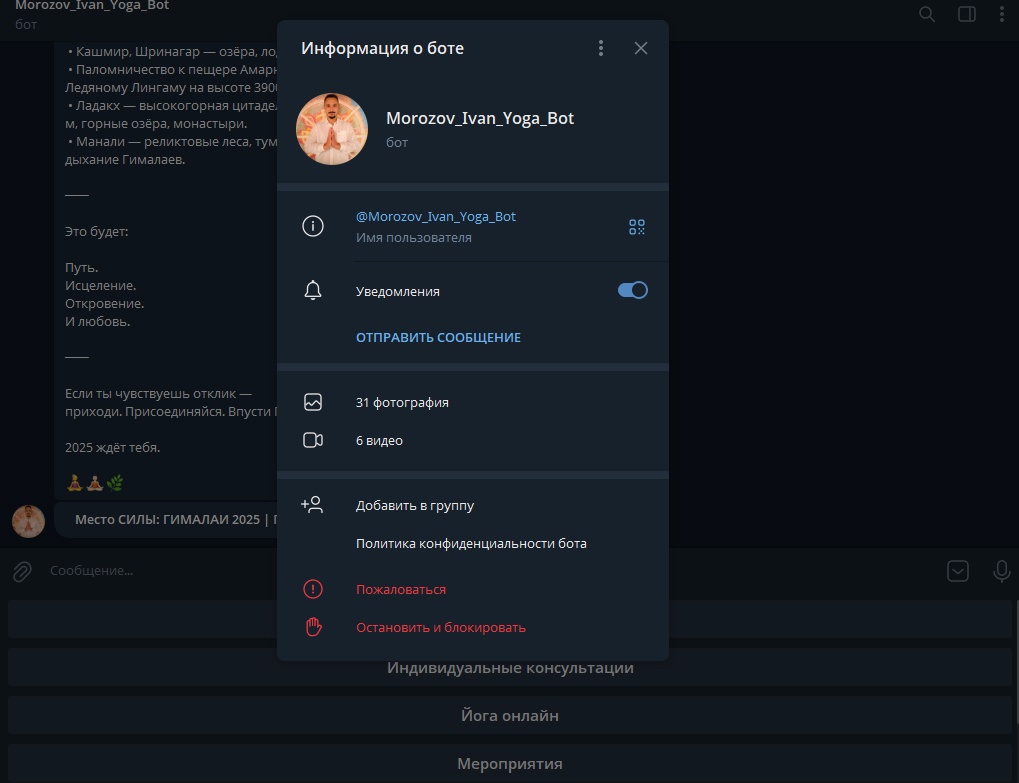This screenshot has height=783, width=1019.
Task: Click Место СИЛЫ: ГИМАЛАИ 2025 inline button
Action: point(168,519)
